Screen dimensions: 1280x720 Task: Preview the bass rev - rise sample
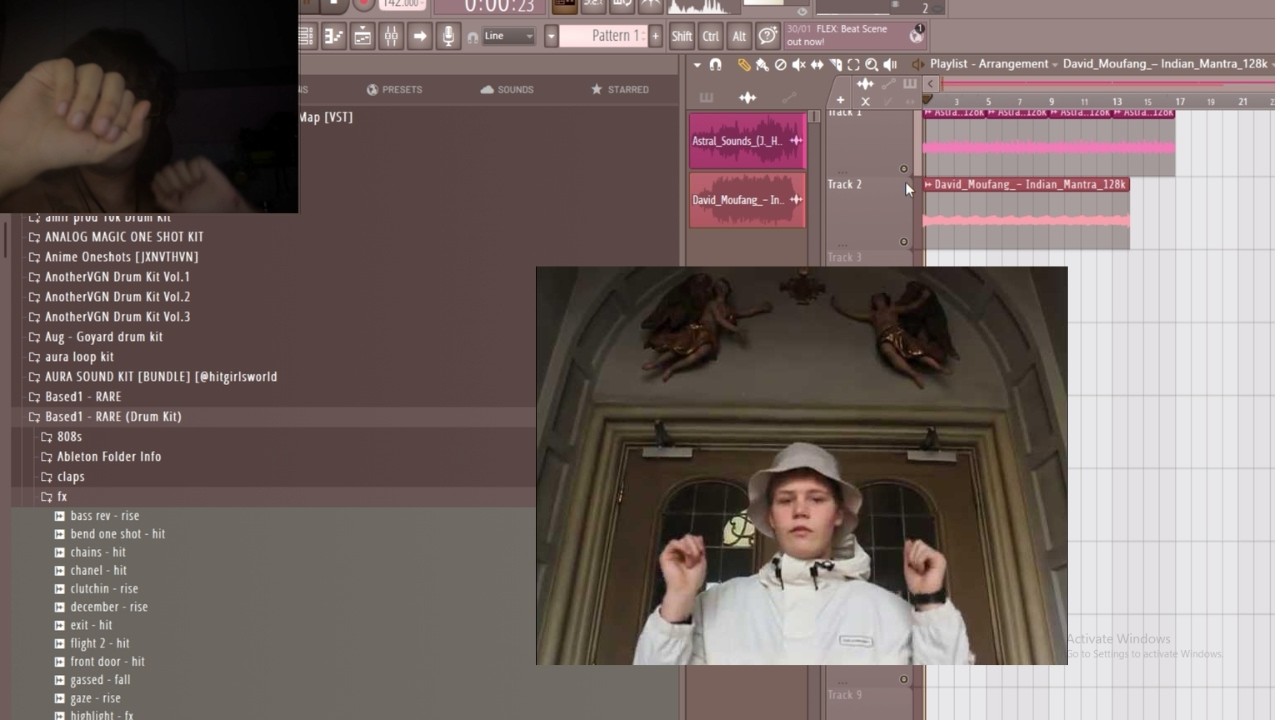97,516
